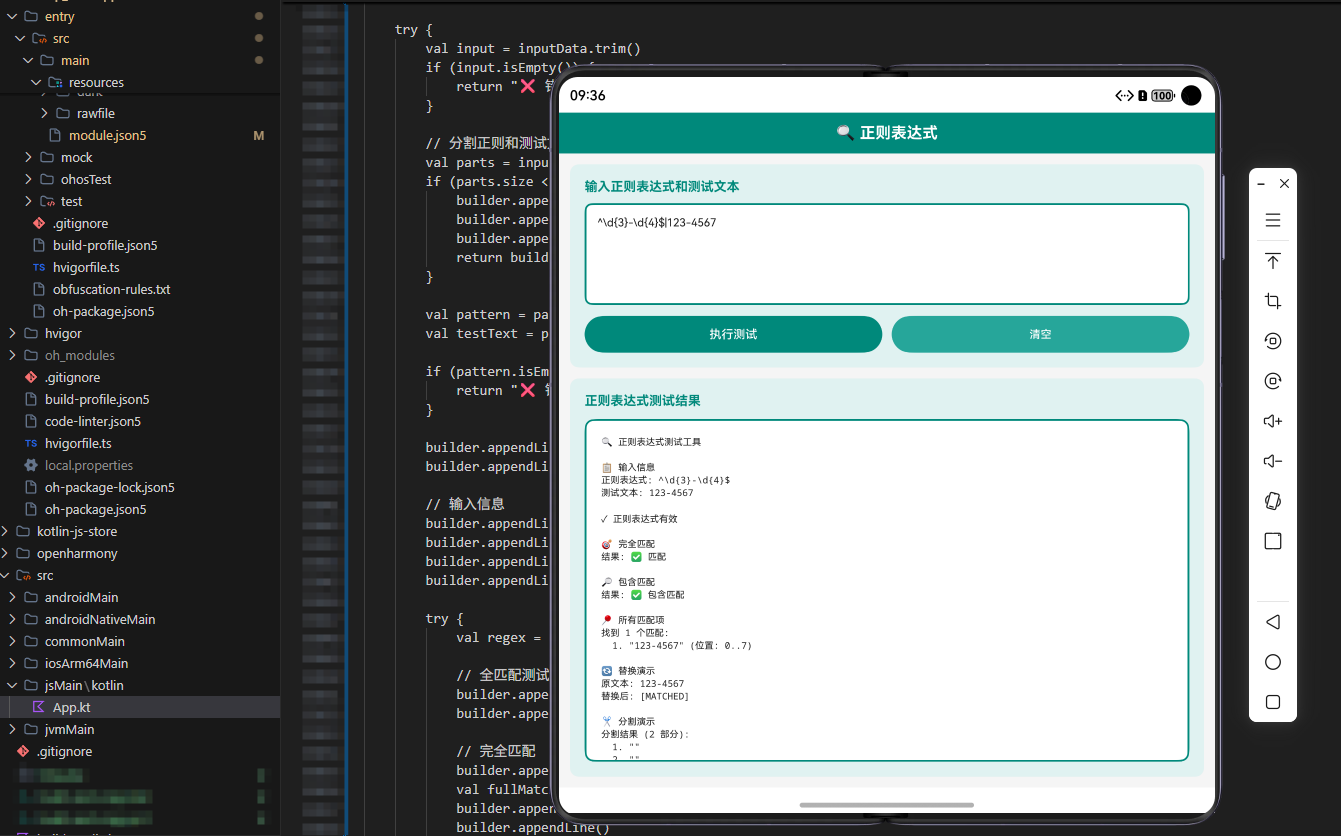This screenshot has width=1341, height=836.
Task: Click the 替换后: [MATCHED] result line
Action: click(645, 696)
